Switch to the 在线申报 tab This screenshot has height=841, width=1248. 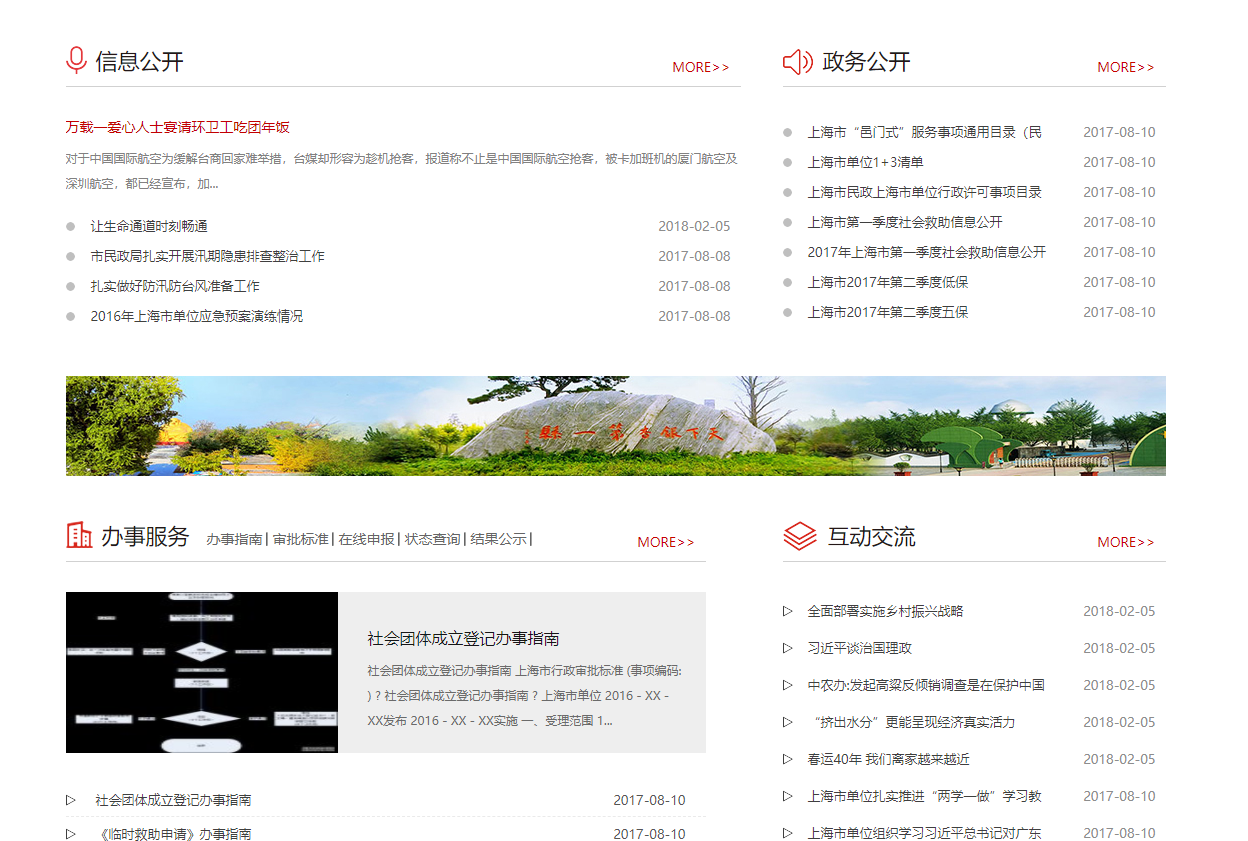coord(366,539)
